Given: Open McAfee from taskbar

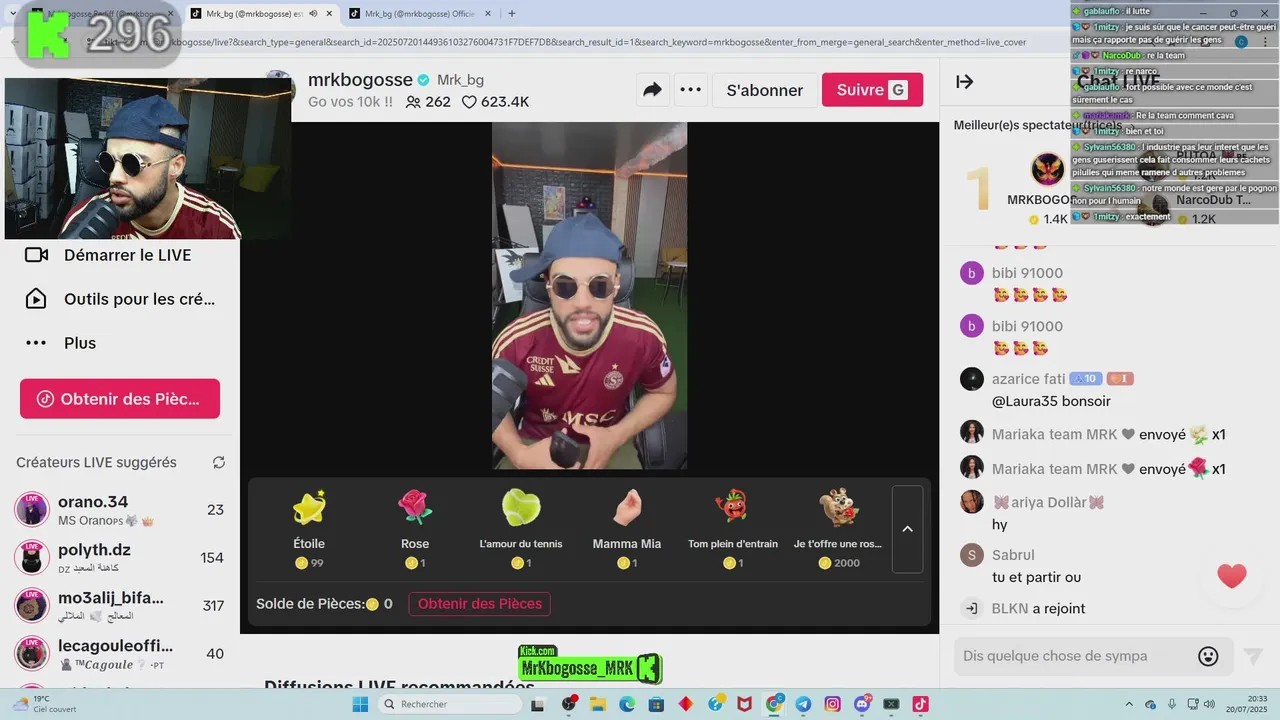Looking at the screenshot, I should point(744,704).
